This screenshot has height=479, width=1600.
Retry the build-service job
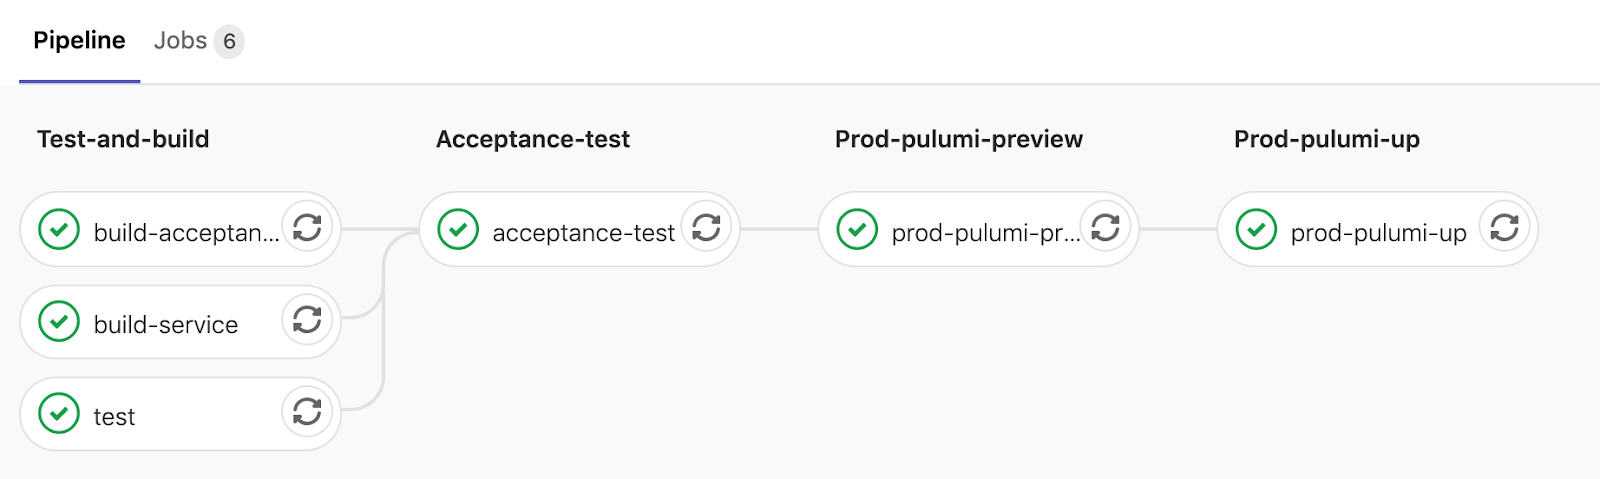[307, 320]
